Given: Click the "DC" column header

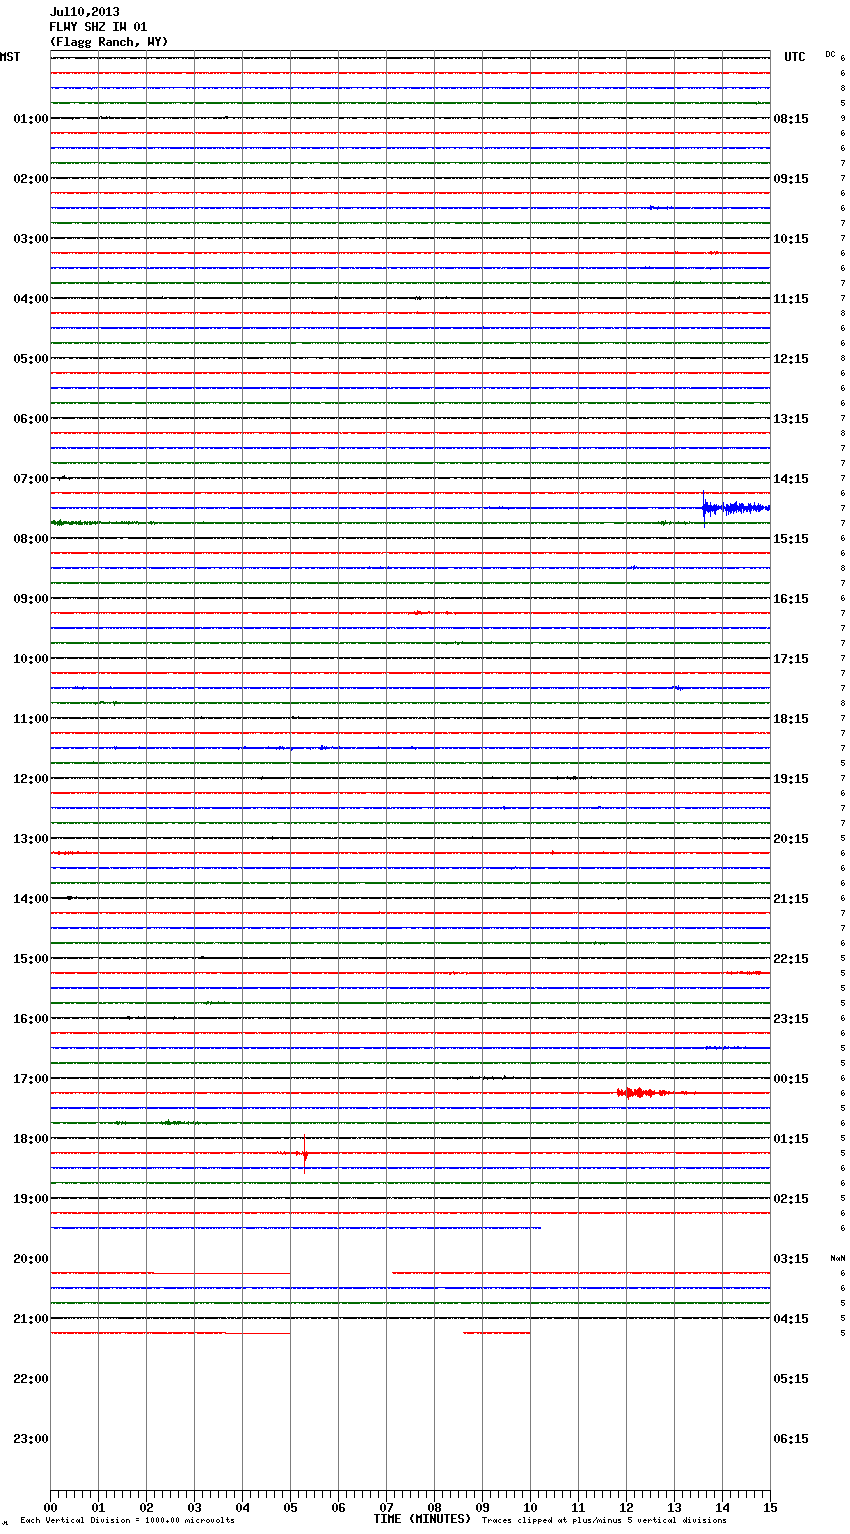Looking at the screenshot, I should [830, 54].
